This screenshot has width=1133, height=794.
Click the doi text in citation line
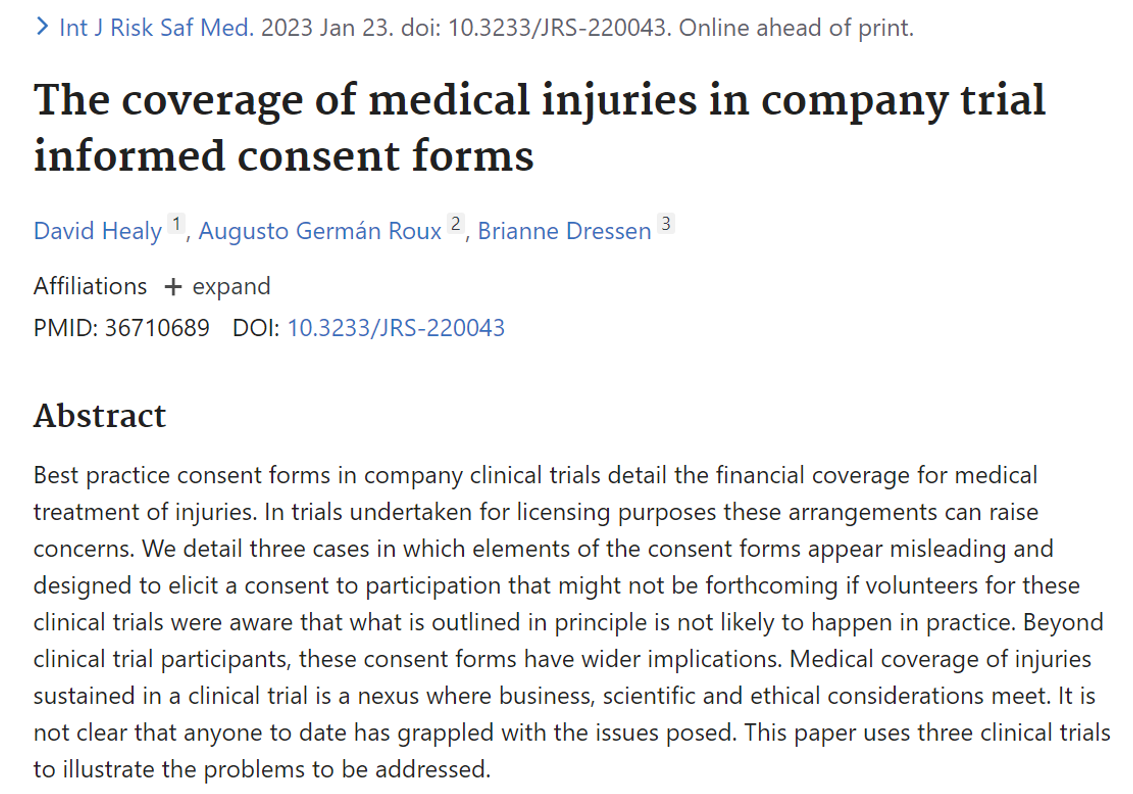coord(537,27)
